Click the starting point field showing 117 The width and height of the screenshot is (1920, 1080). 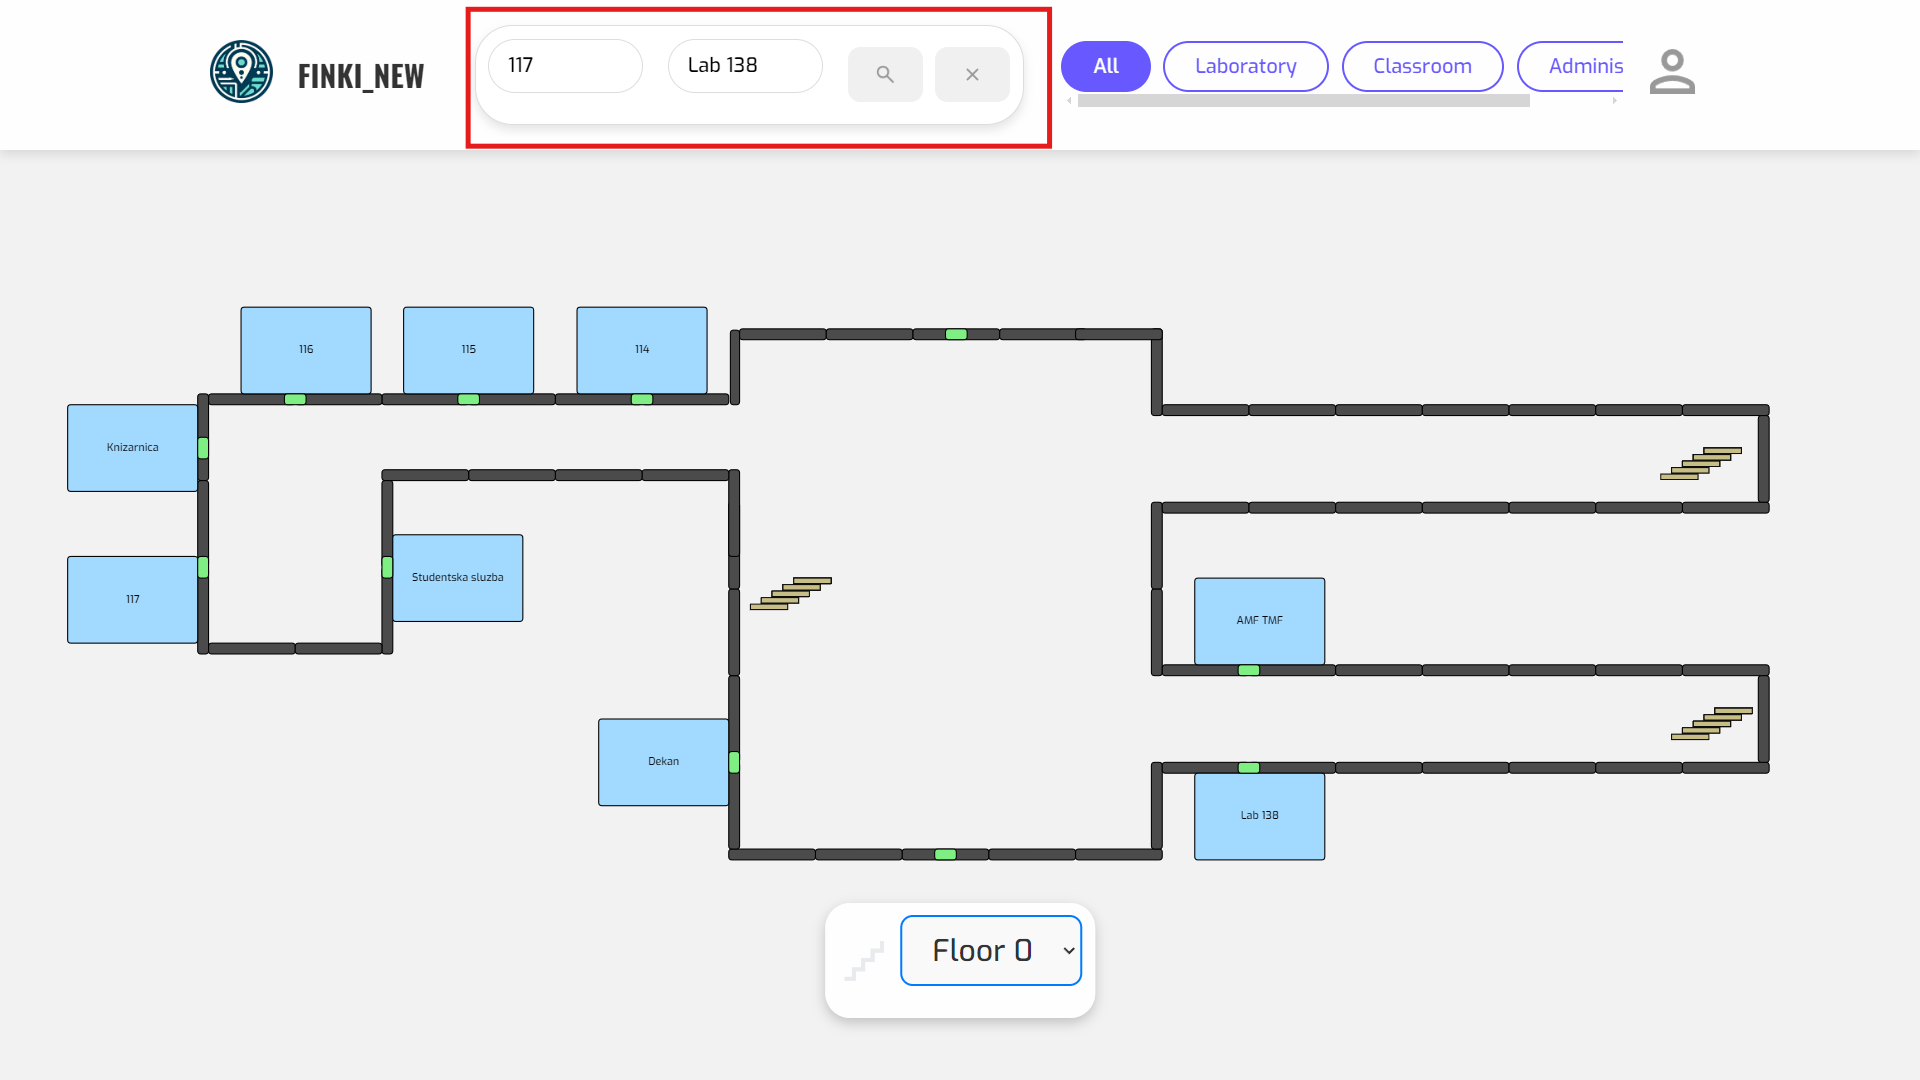point(565,66)
